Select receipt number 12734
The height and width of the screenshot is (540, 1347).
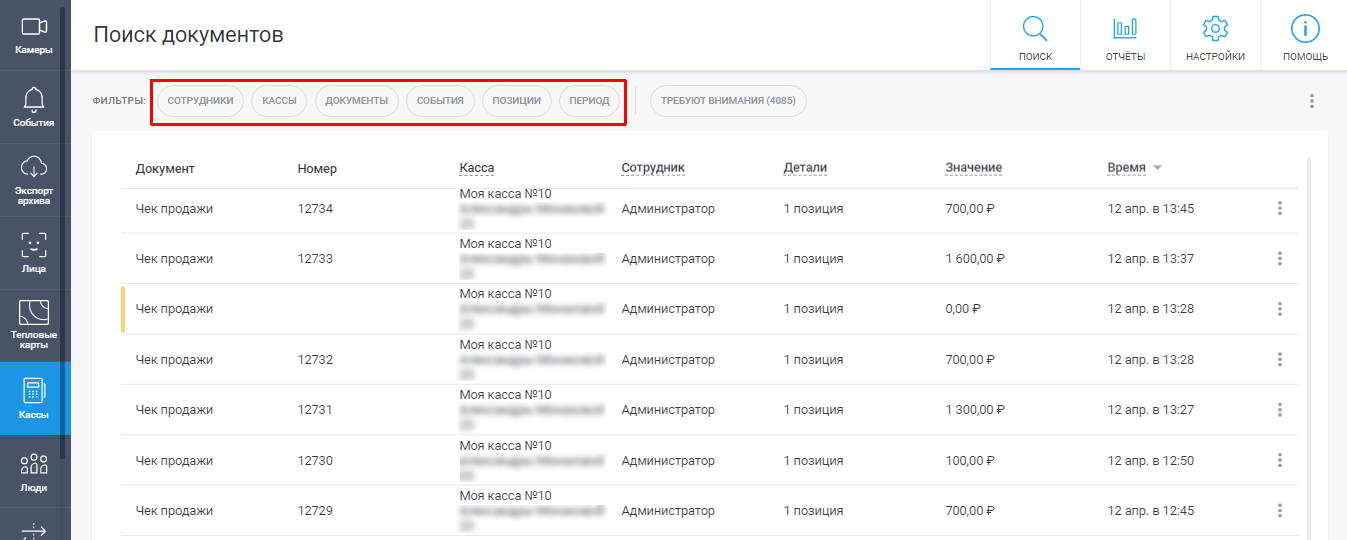315,209
